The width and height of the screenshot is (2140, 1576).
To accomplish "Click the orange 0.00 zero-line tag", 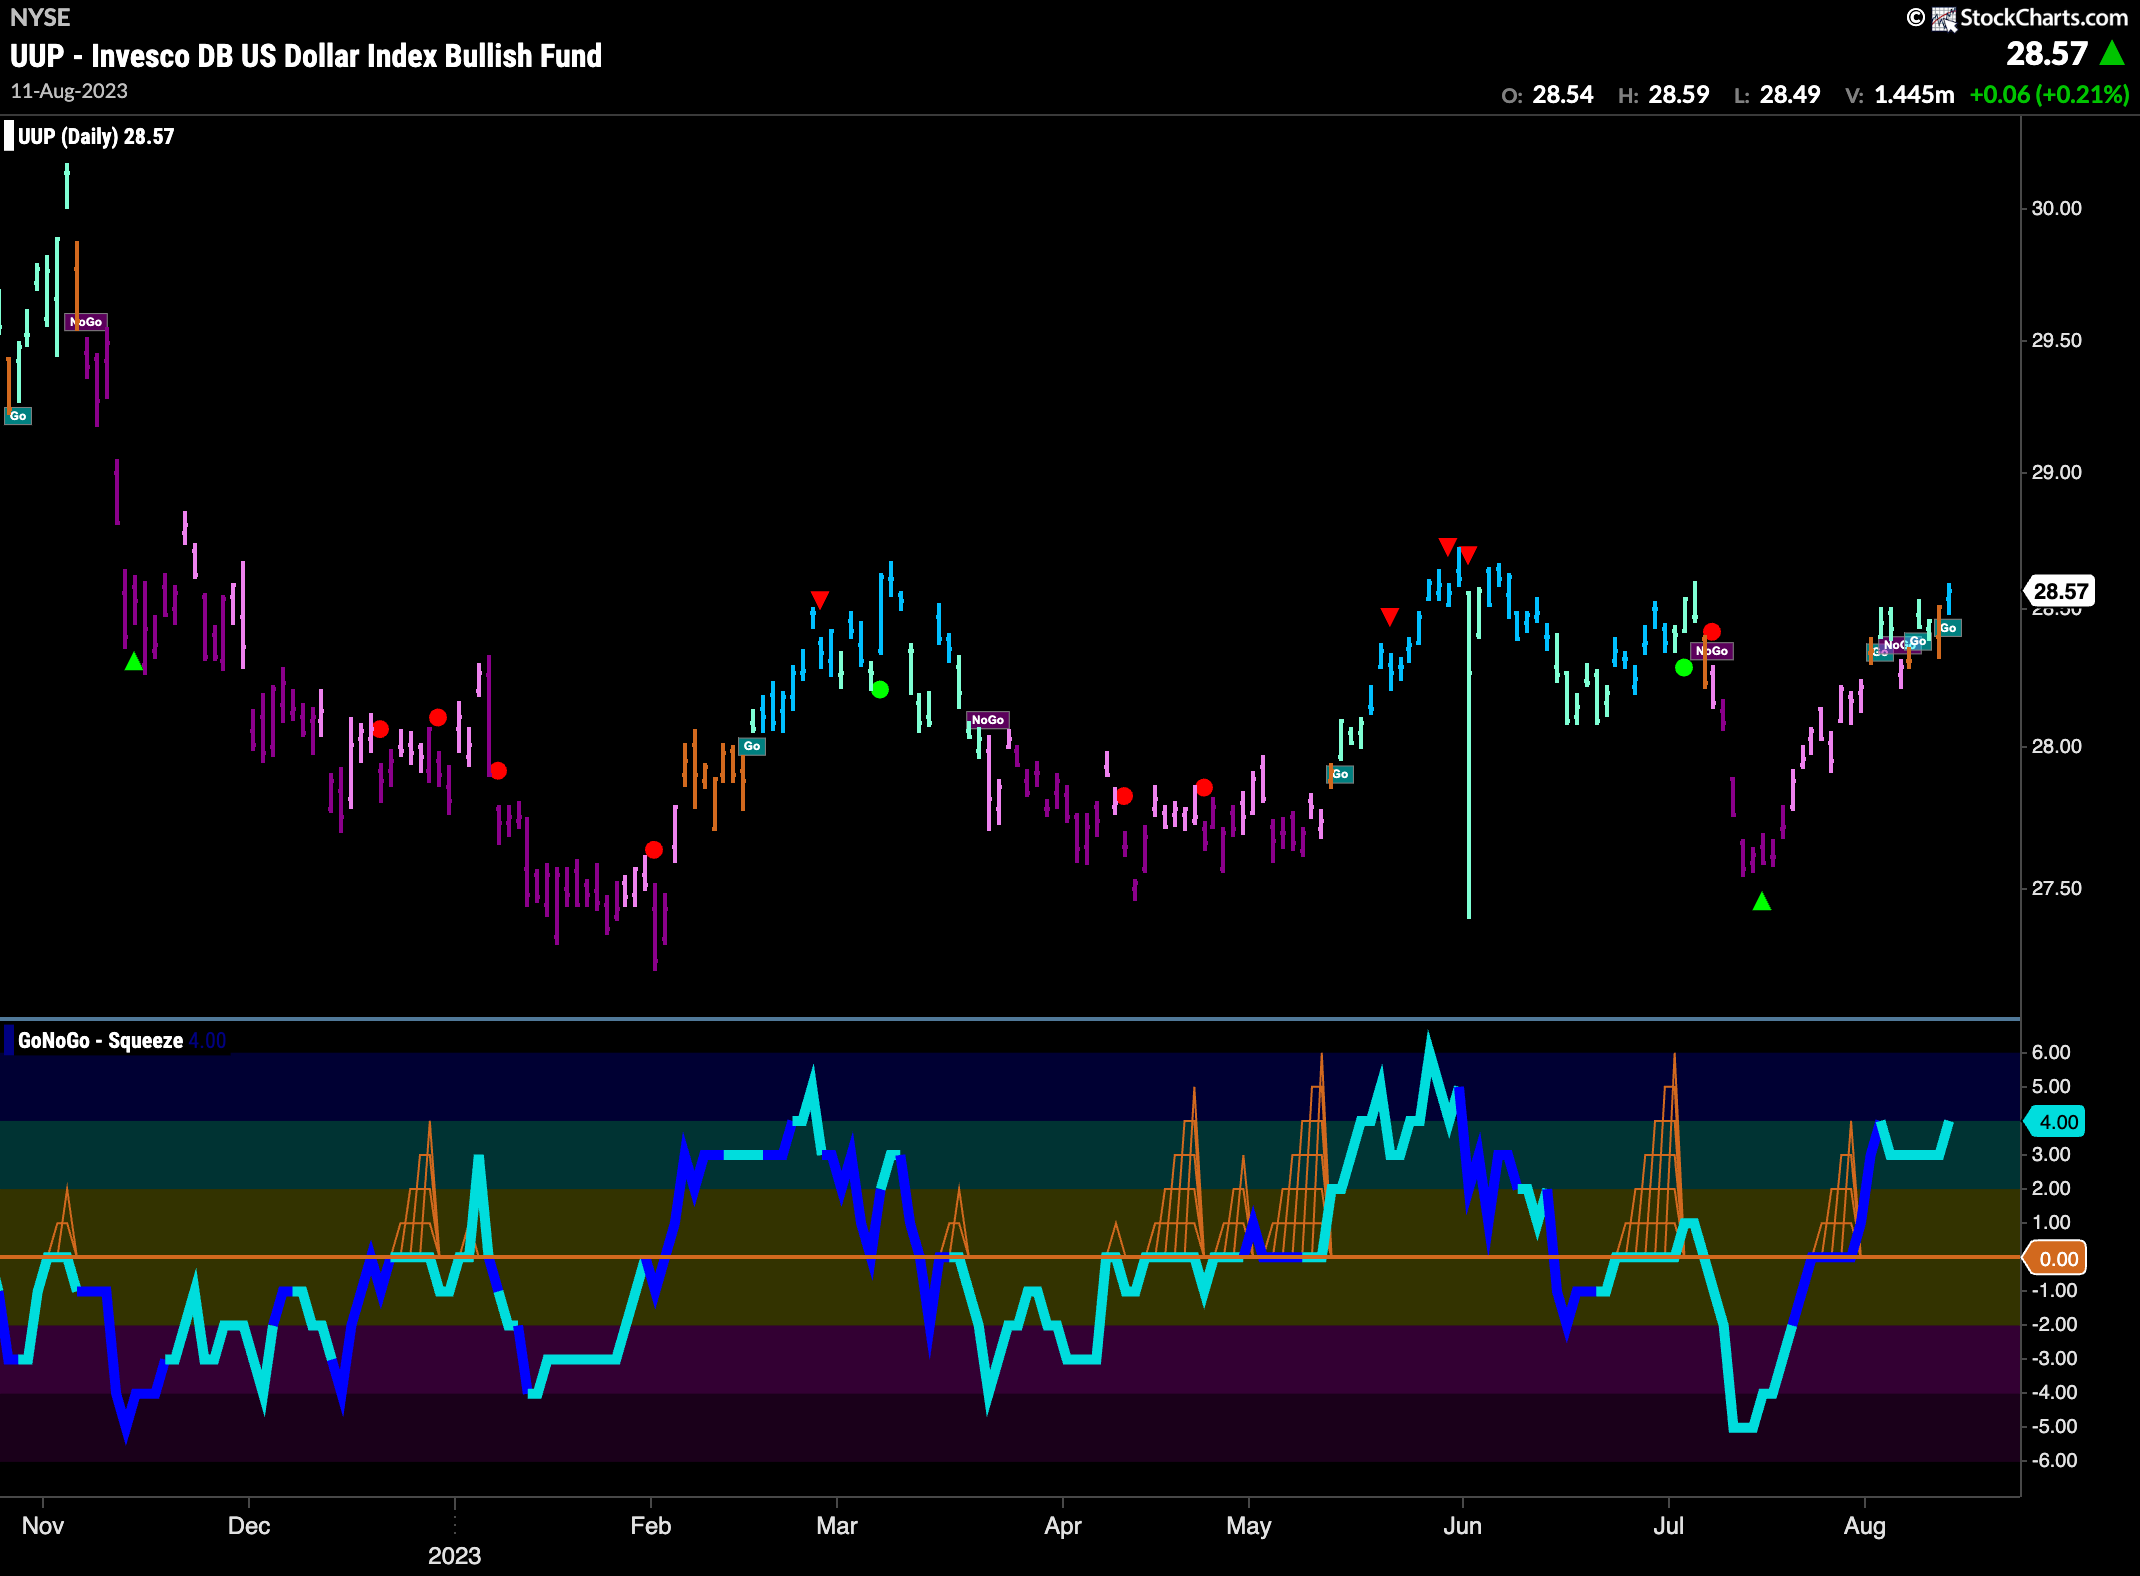I will [2057, 1258].
